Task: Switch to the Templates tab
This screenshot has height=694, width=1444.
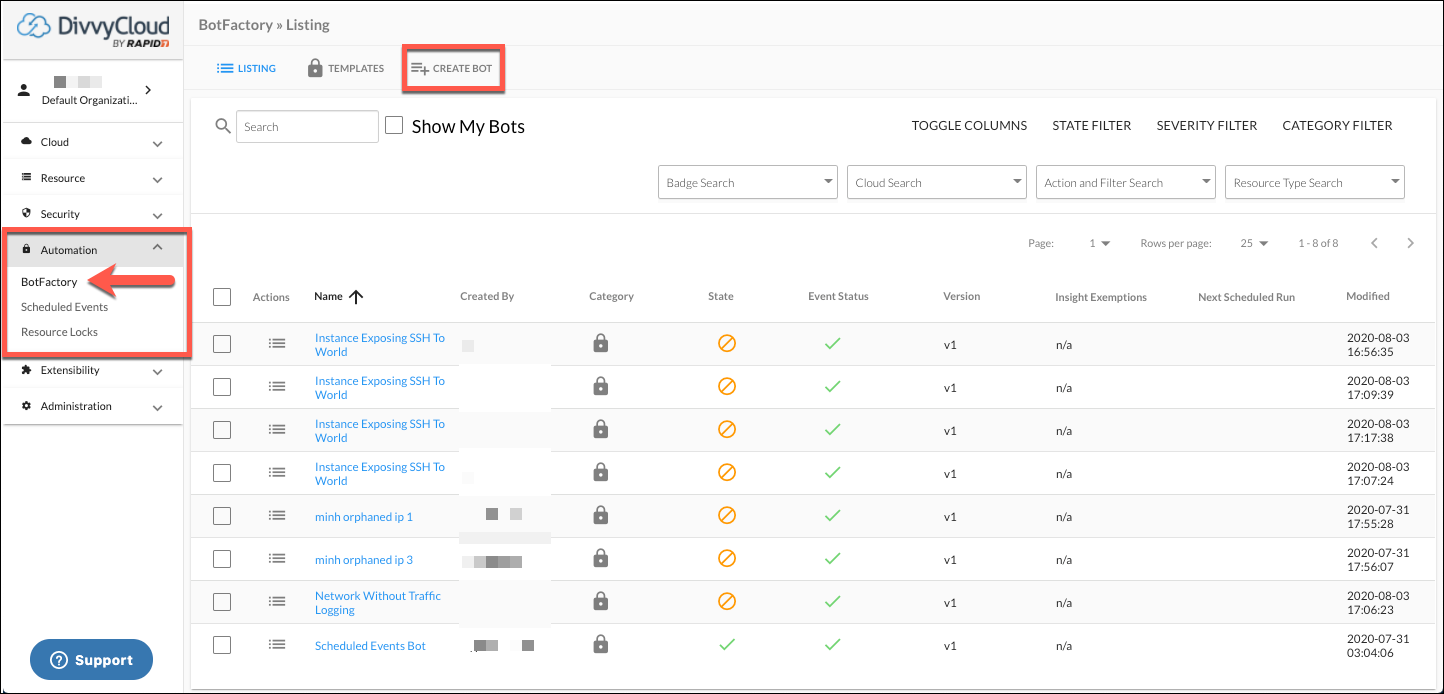Action: (345, 68)
